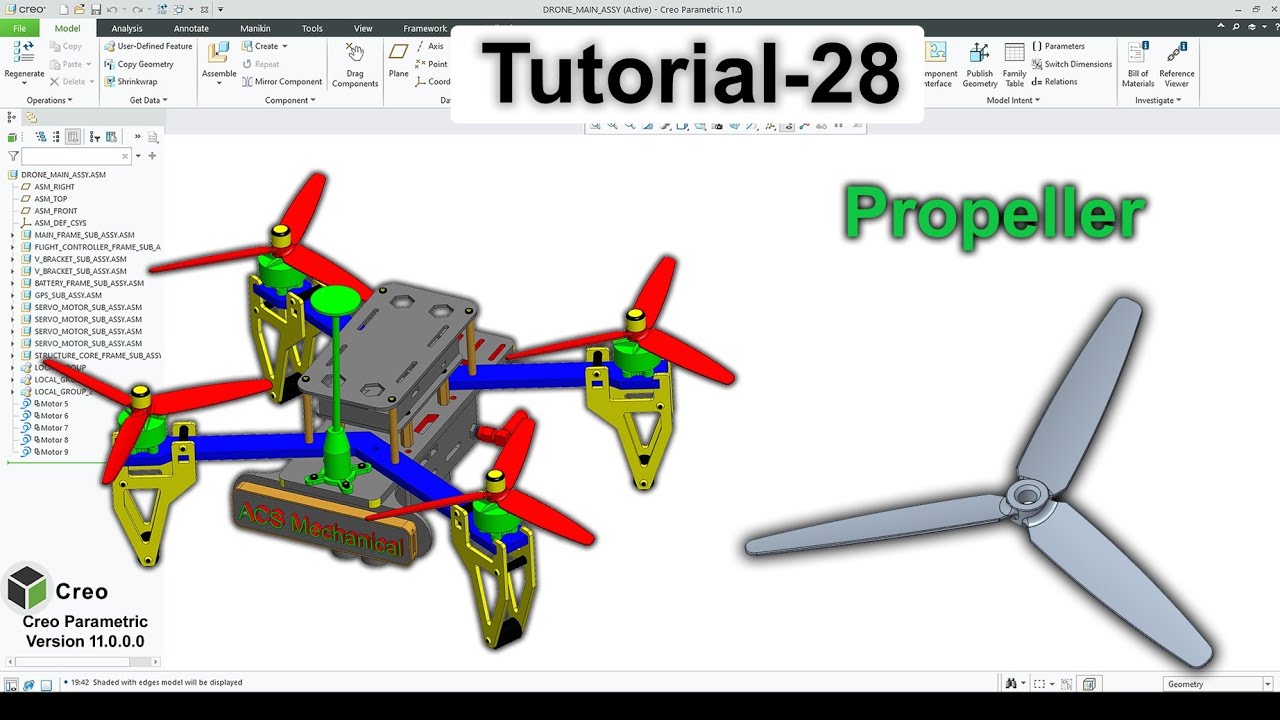Image resolution: width=1280 pixels, height=720 pixels.
Task: Launch the Shrinkwrap tool
Action: pos(131,82)
